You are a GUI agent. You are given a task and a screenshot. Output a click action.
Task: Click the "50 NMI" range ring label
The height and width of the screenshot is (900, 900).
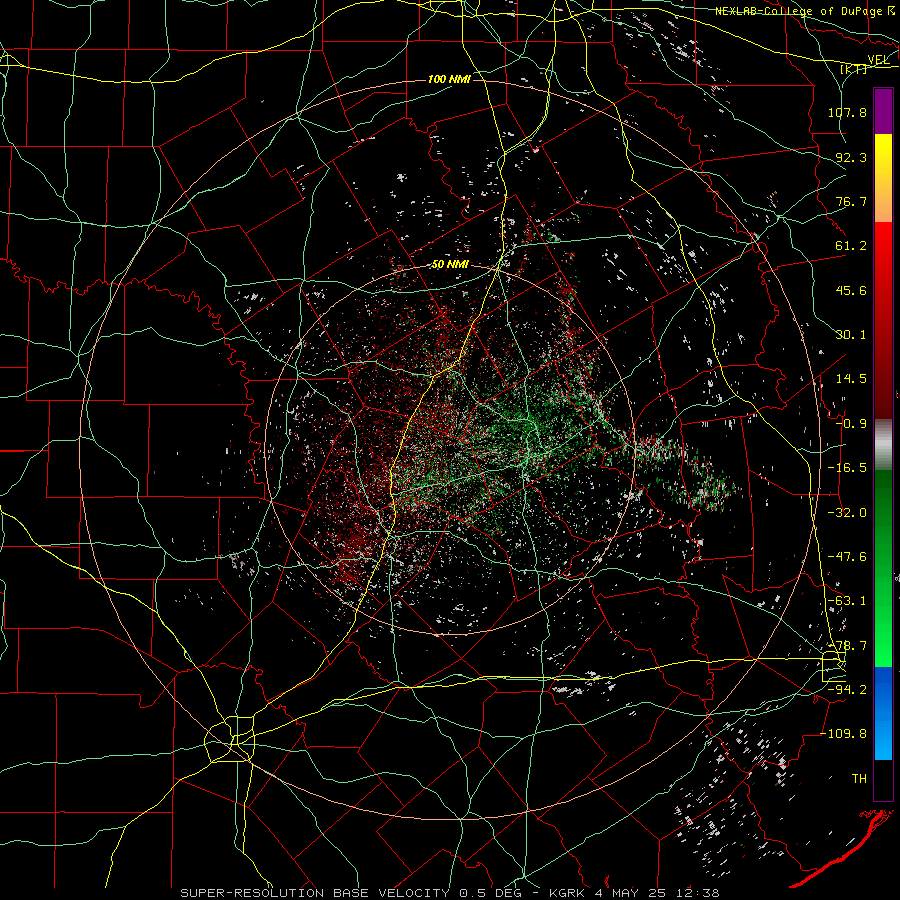pyautogui.click(x=450, y=265)
